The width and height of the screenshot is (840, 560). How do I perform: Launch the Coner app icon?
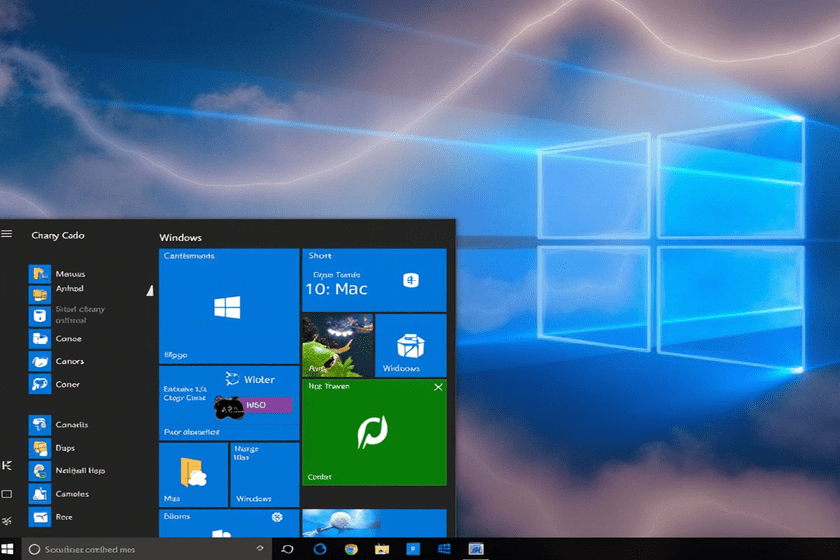pyautogui.click(x=40, y=384)
